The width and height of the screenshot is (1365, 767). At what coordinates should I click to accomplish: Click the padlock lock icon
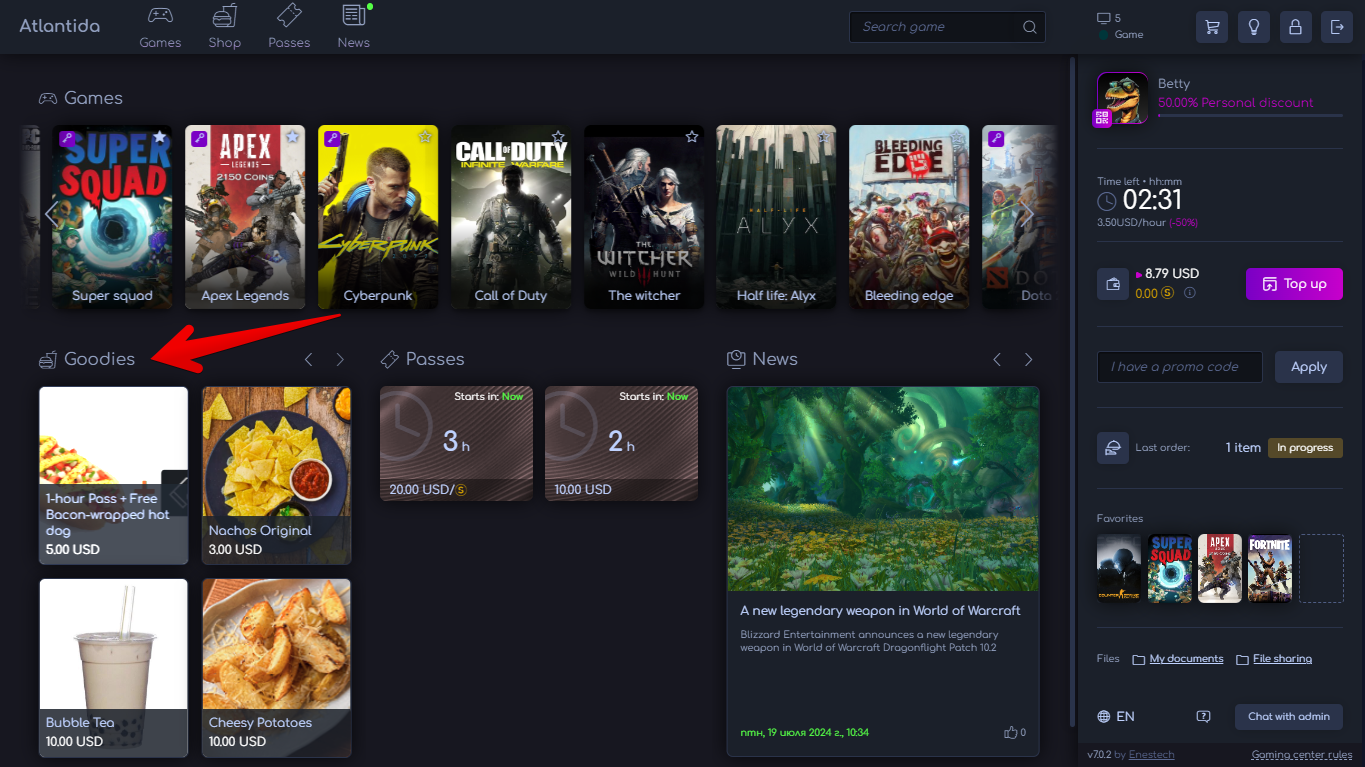pyautogui.click(x=1295, y=27)
